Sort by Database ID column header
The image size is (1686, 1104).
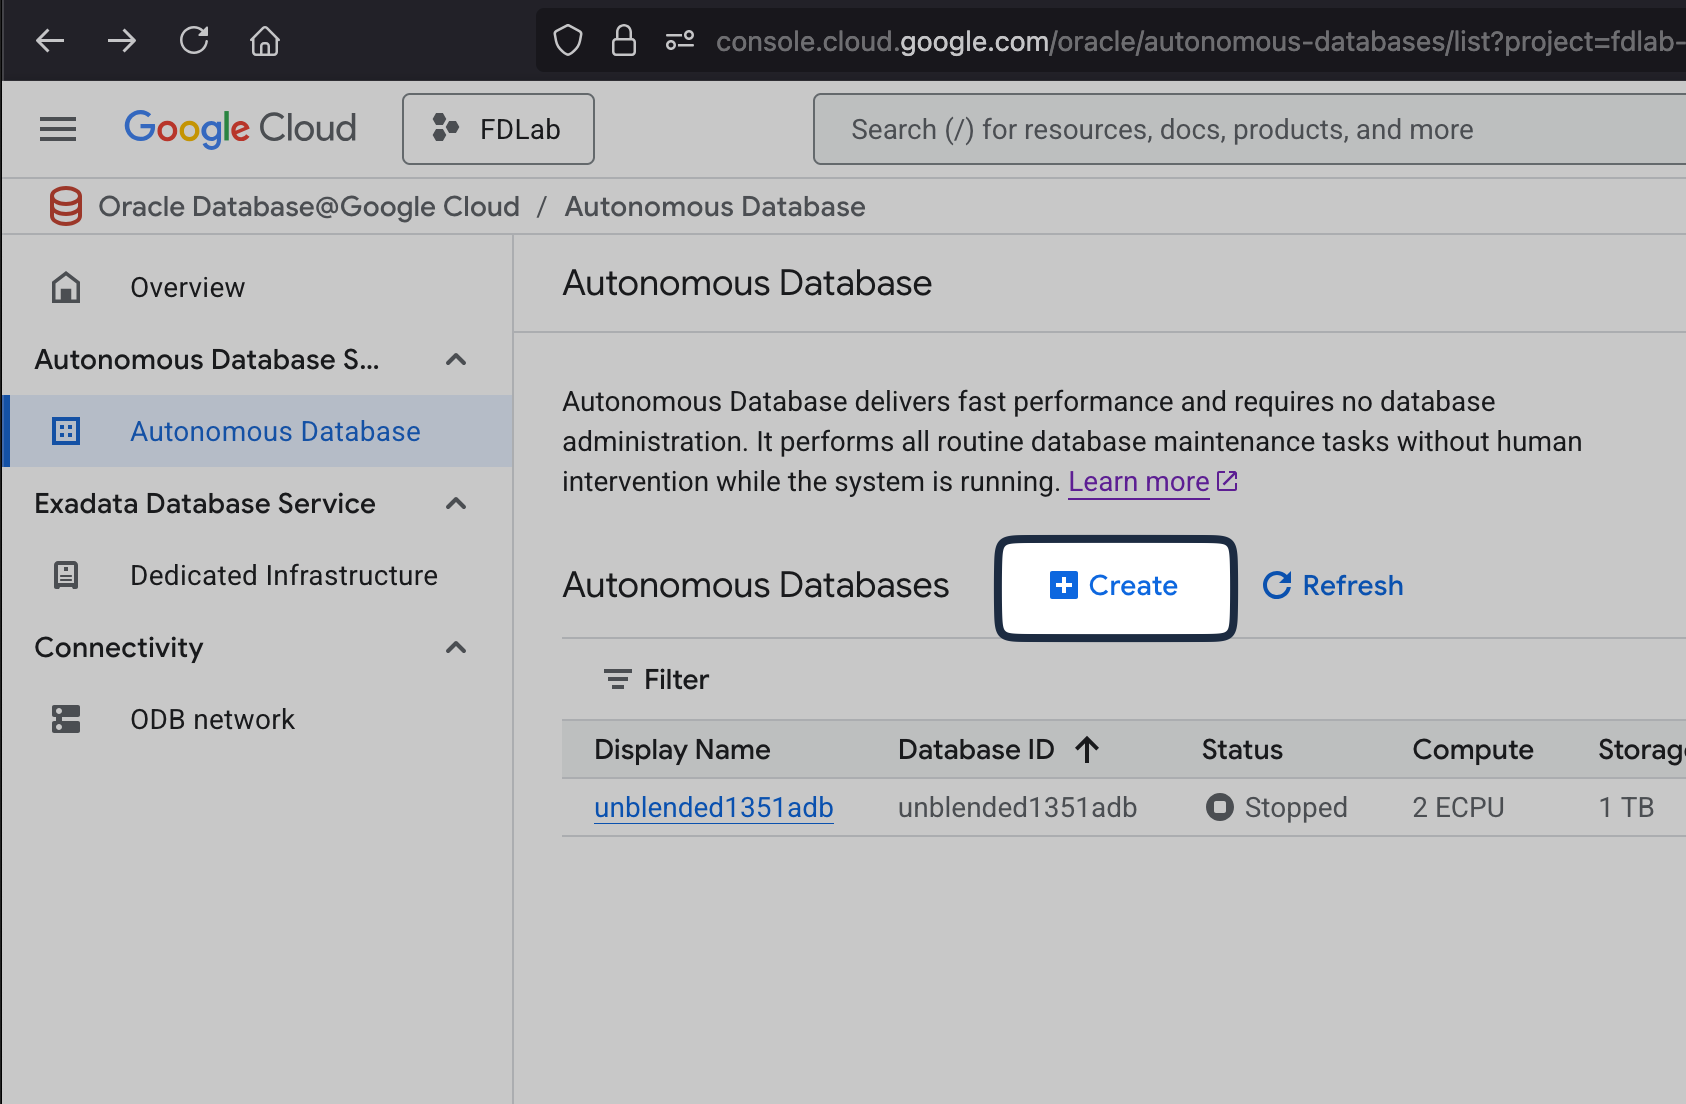click(x=976, y=750)
